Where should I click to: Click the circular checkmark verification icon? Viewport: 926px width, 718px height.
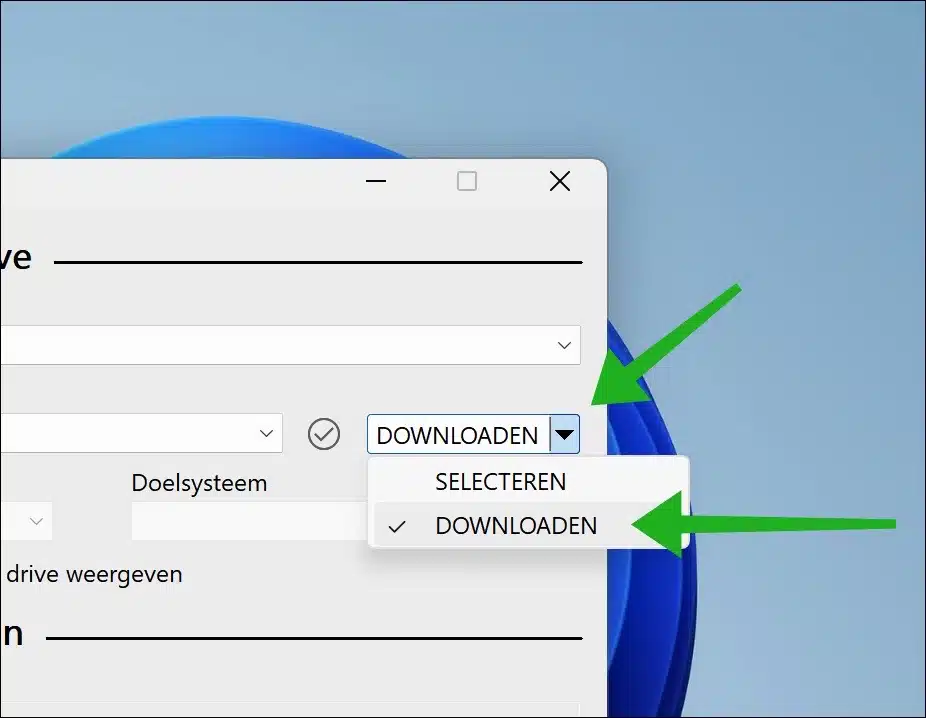323,433
